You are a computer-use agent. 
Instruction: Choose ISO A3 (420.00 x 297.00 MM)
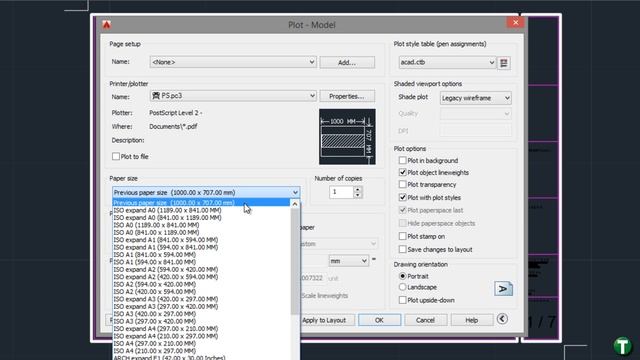tap(155, 314)
